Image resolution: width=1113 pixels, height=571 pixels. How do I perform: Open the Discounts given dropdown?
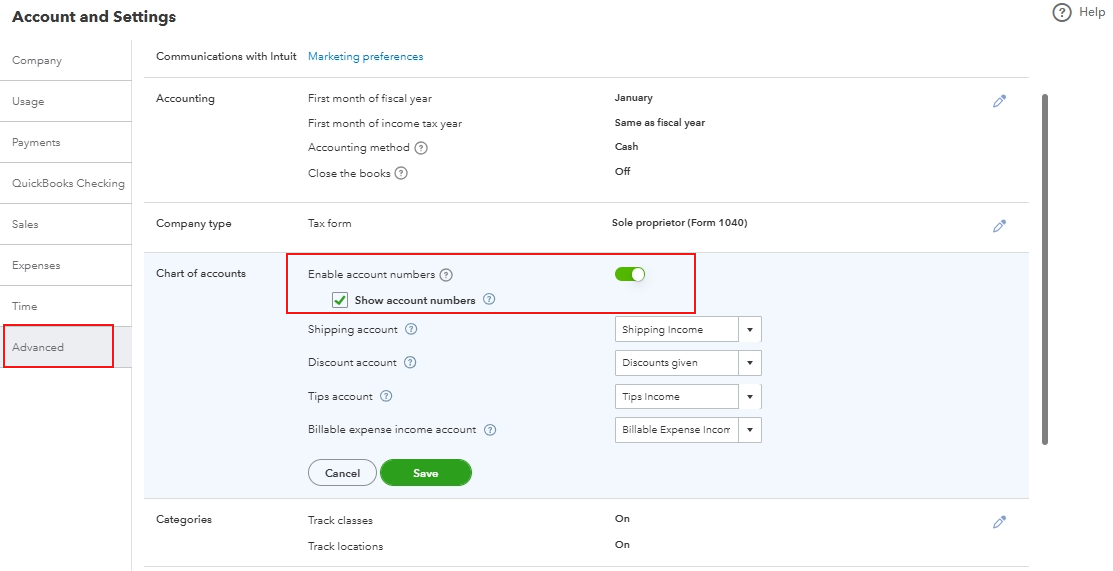pos(750,363)
